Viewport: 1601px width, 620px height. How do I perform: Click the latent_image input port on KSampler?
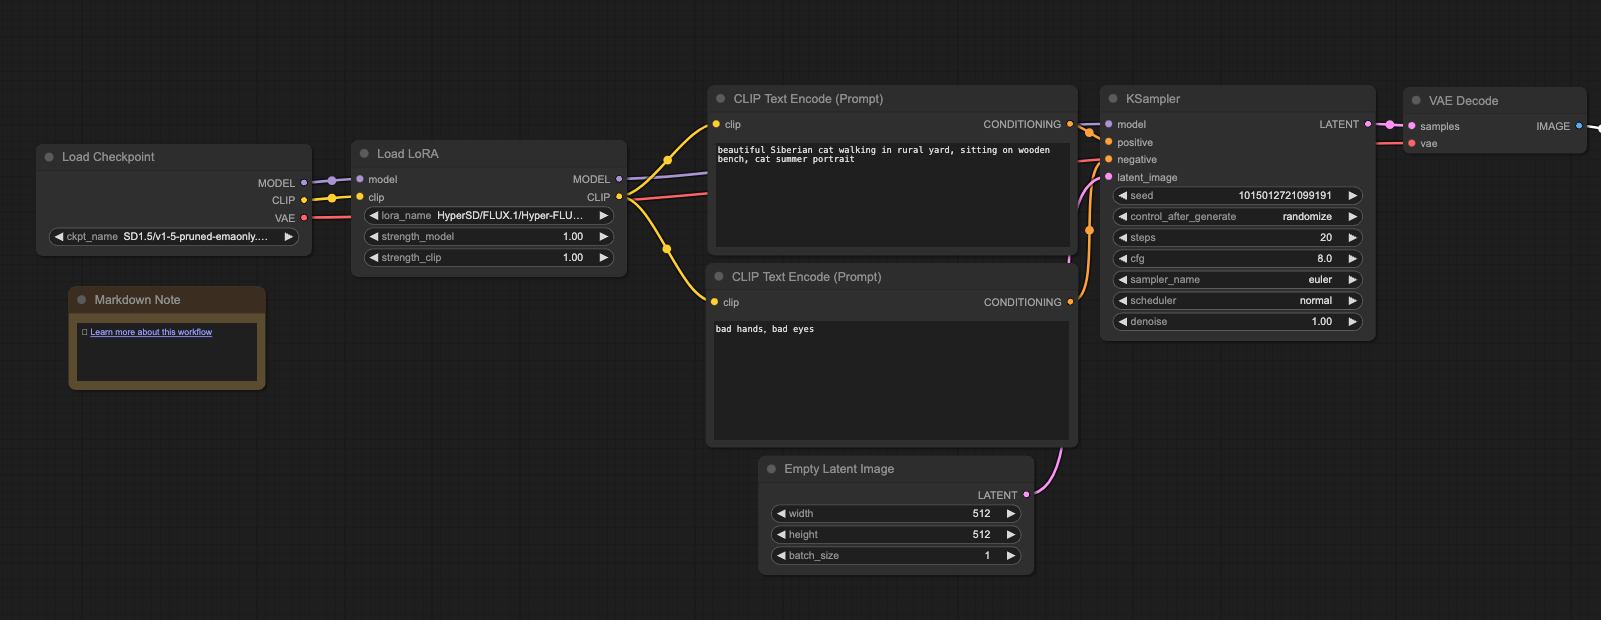(1109, 177)
